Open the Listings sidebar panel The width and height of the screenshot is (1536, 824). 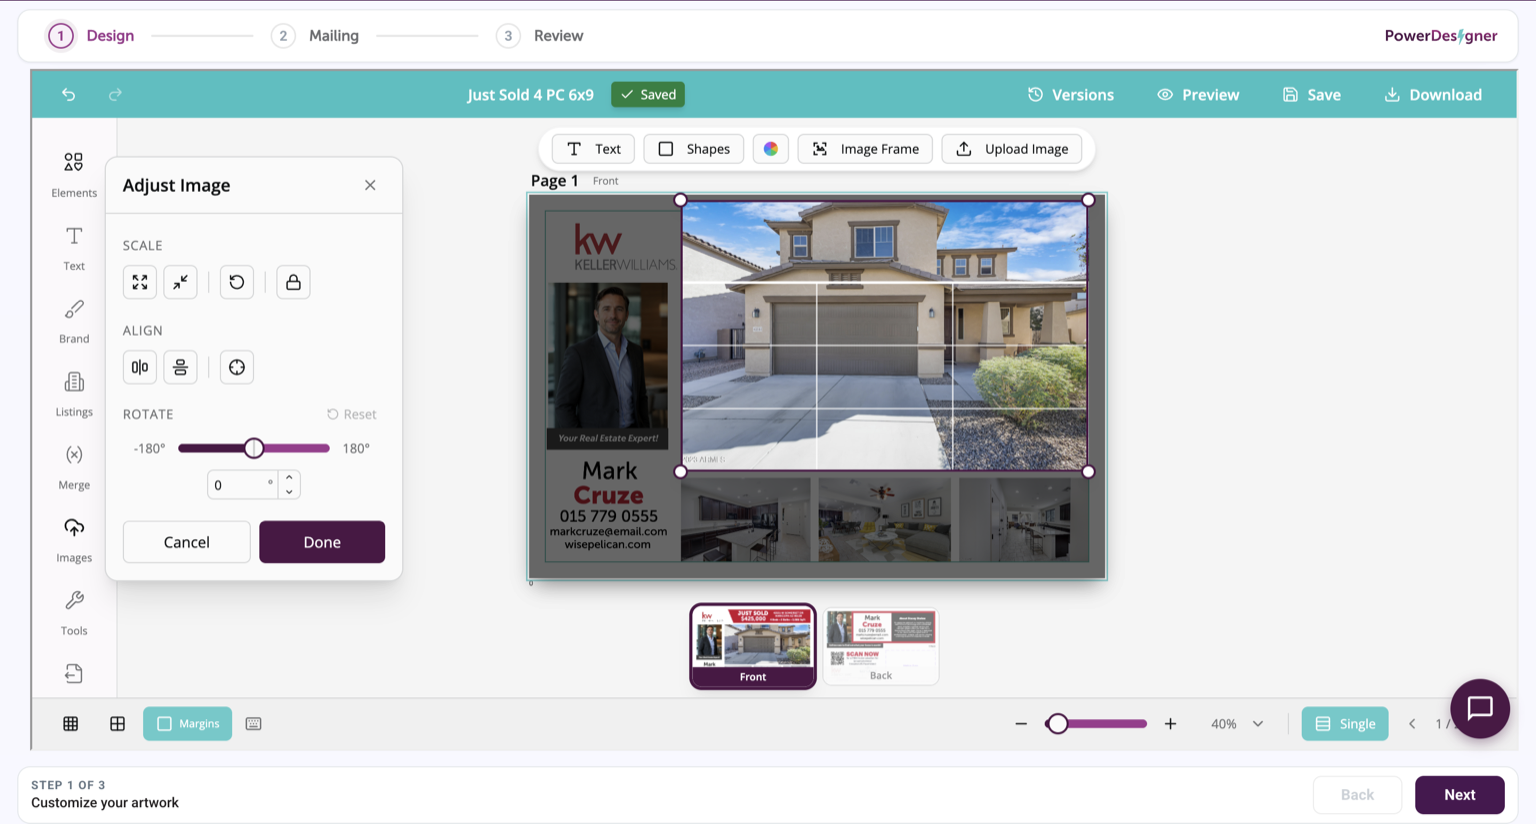74,394
